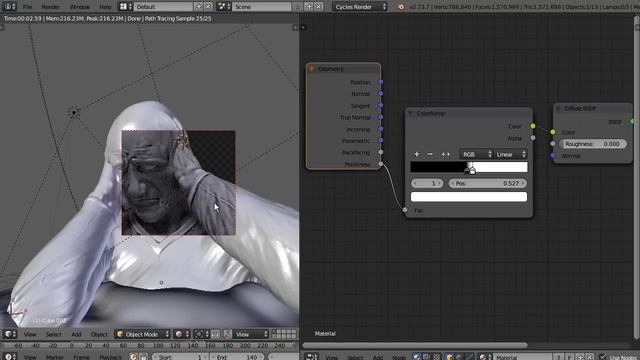Open the viewport shading selector
Screen dimensions: 640x360
[182, 334]
